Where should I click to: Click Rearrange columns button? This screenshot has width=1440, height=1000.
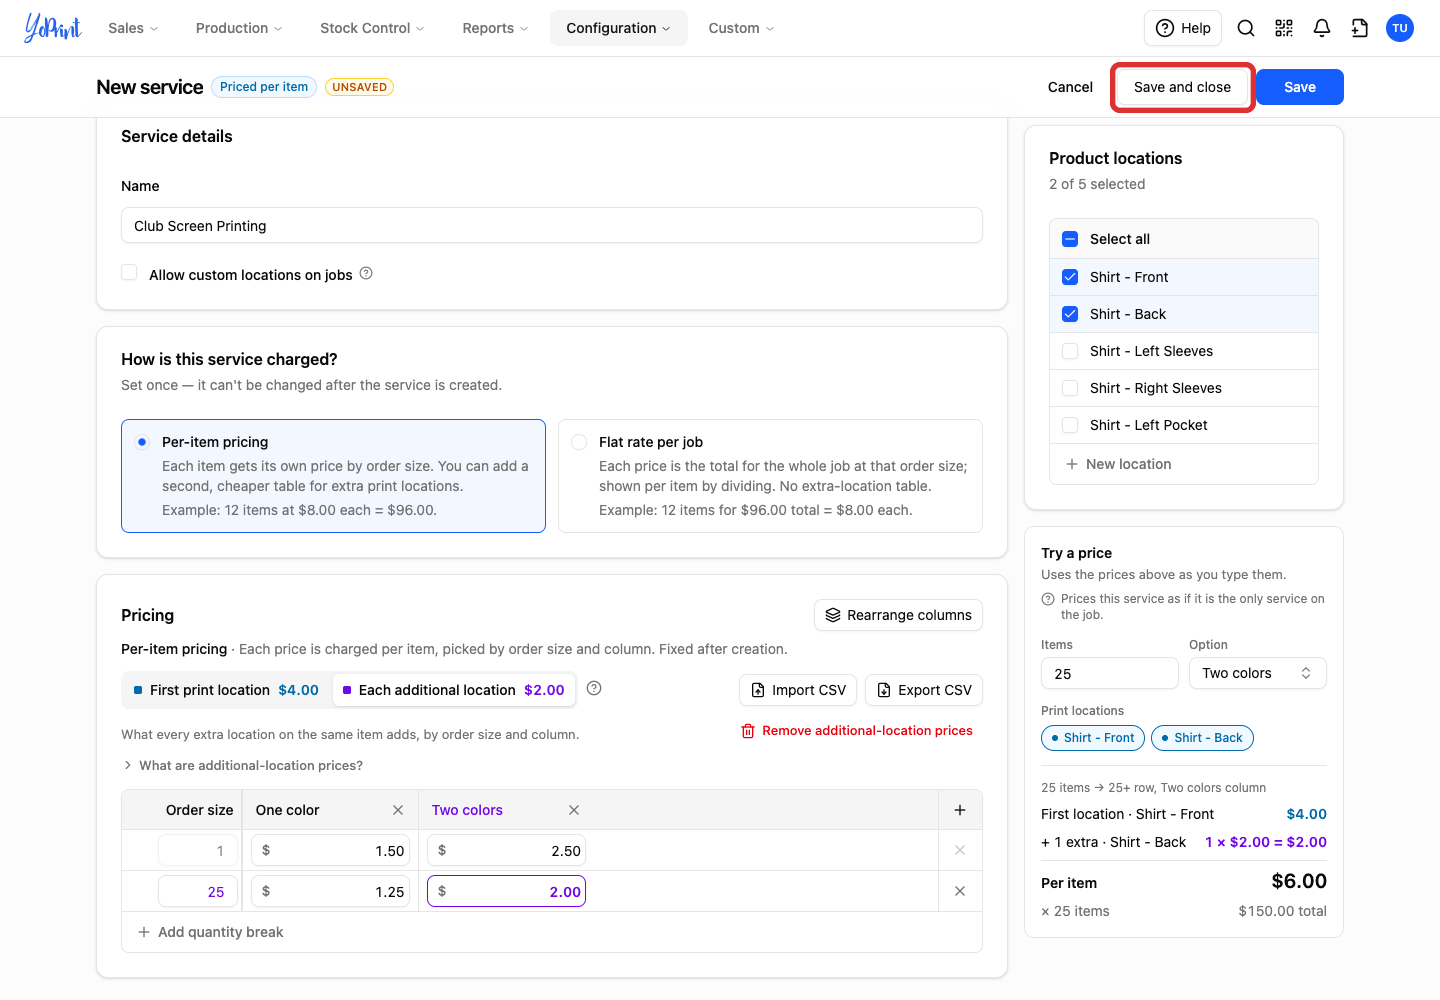(898, 615)
